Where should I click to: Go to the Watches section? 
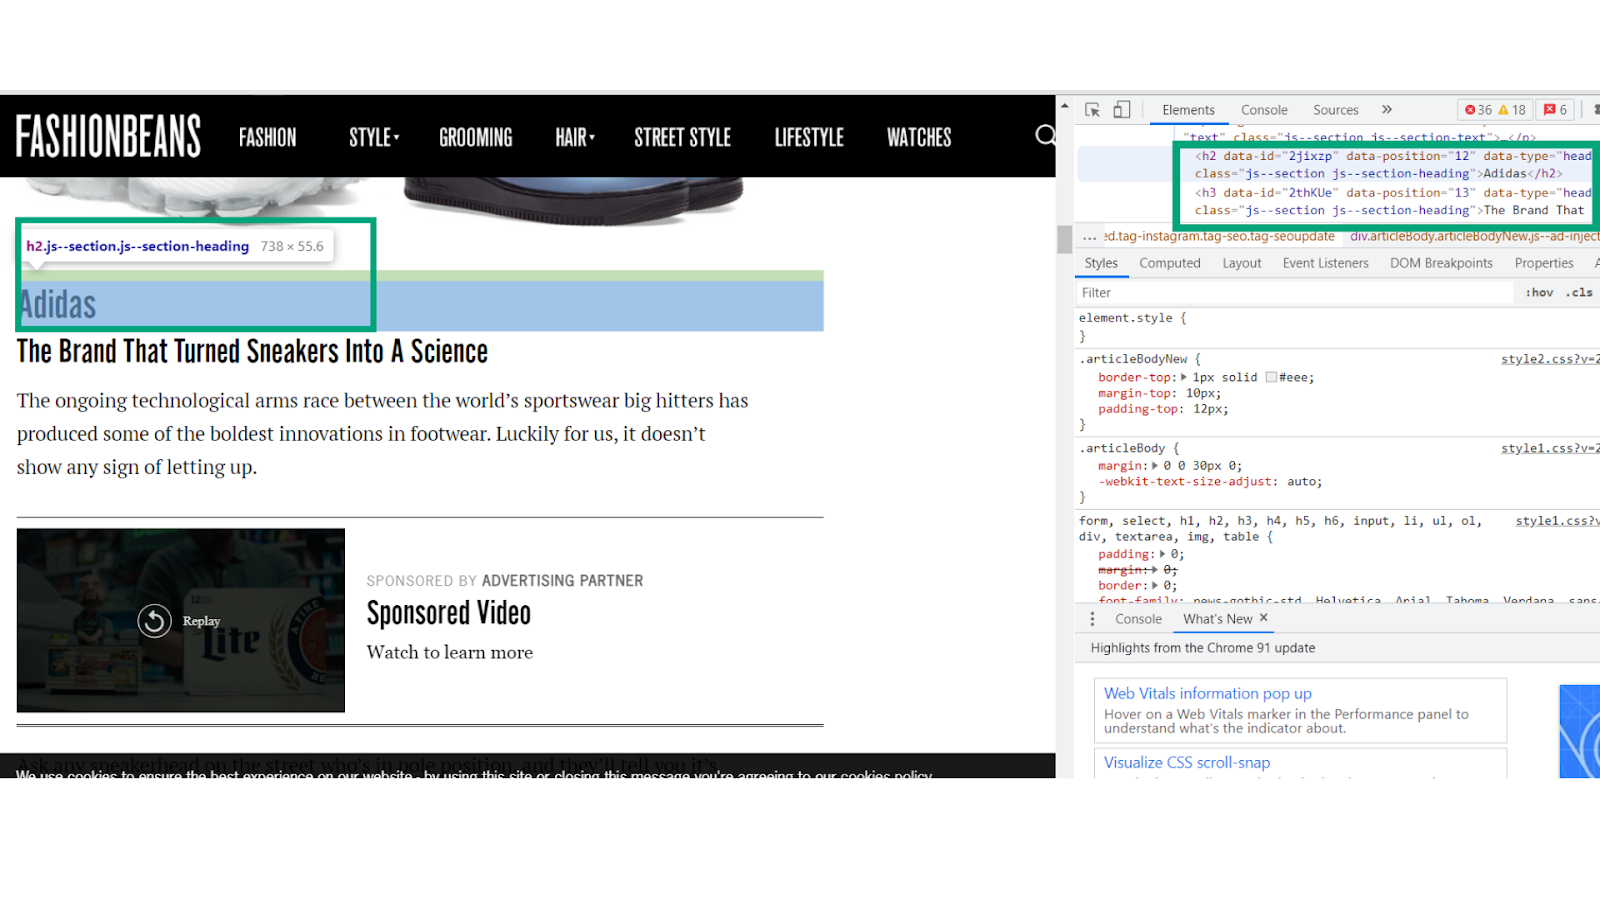pos(919,137)
